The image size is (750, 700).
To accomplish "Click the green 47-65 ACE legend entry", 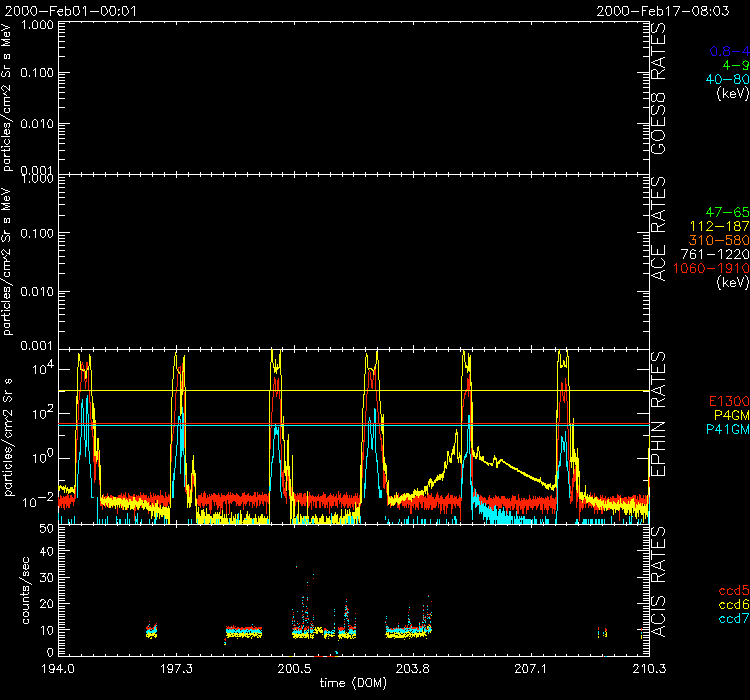I will 726,214.
